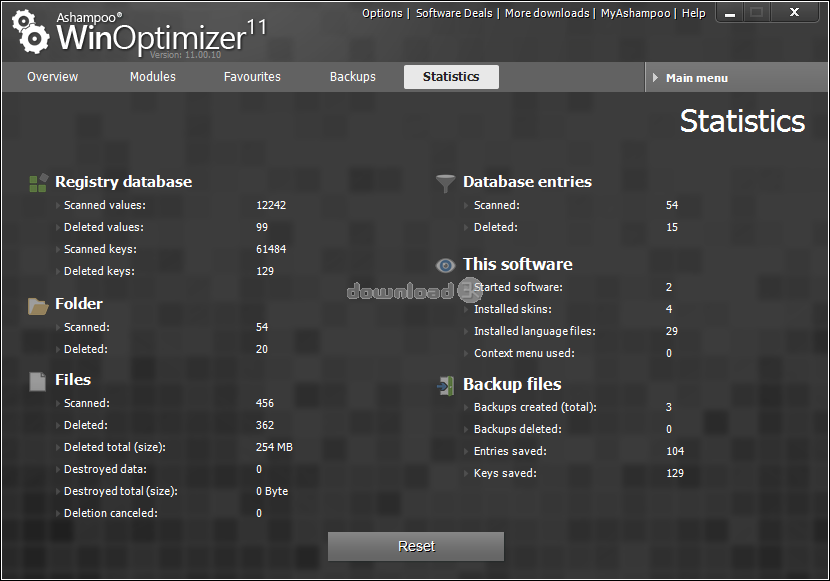The width and height of the screenshot is (830, 581).
Task: Click the value 12242
Action: pos(271,205)
